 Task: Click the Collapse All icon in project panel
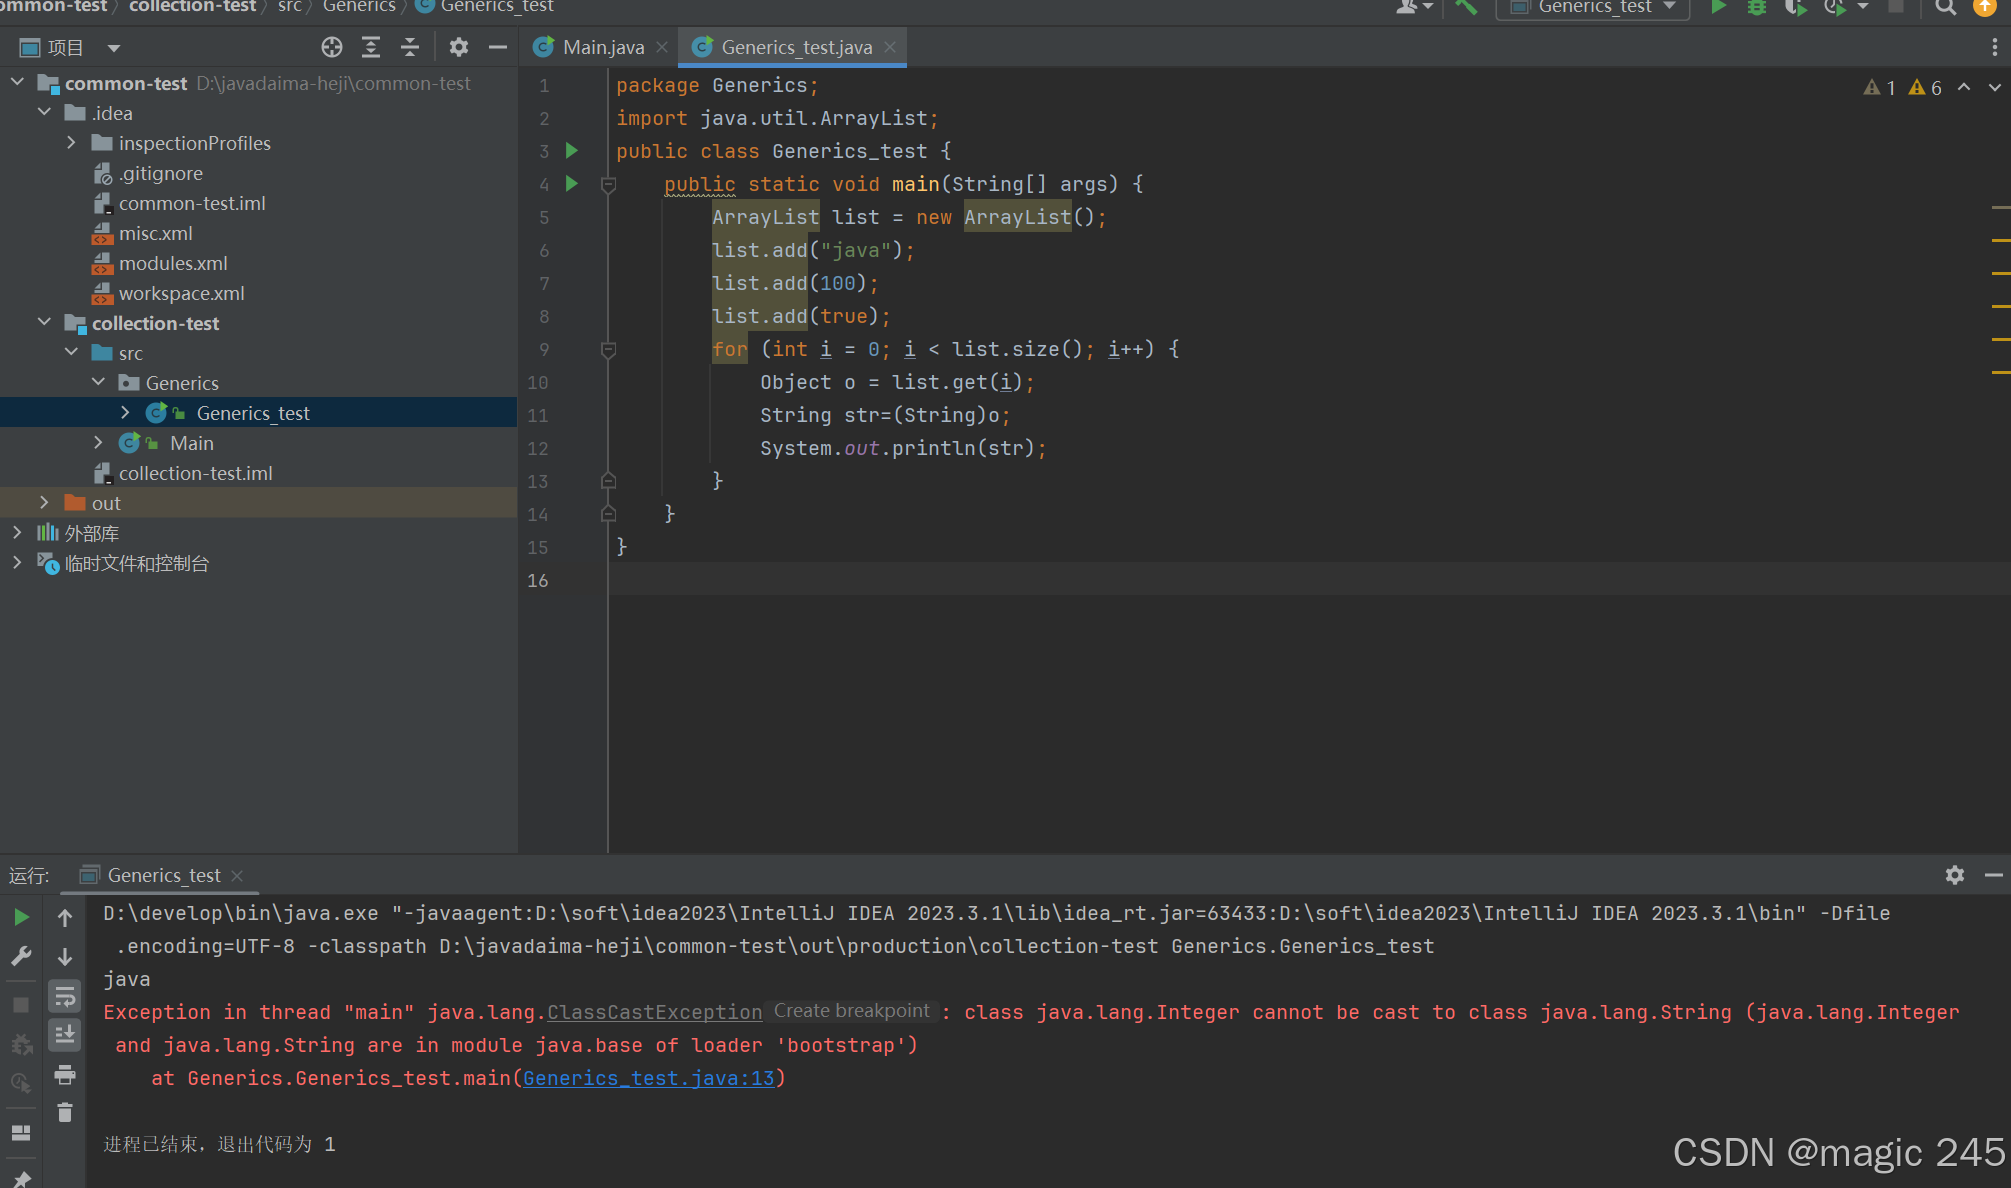pos(410,47)
